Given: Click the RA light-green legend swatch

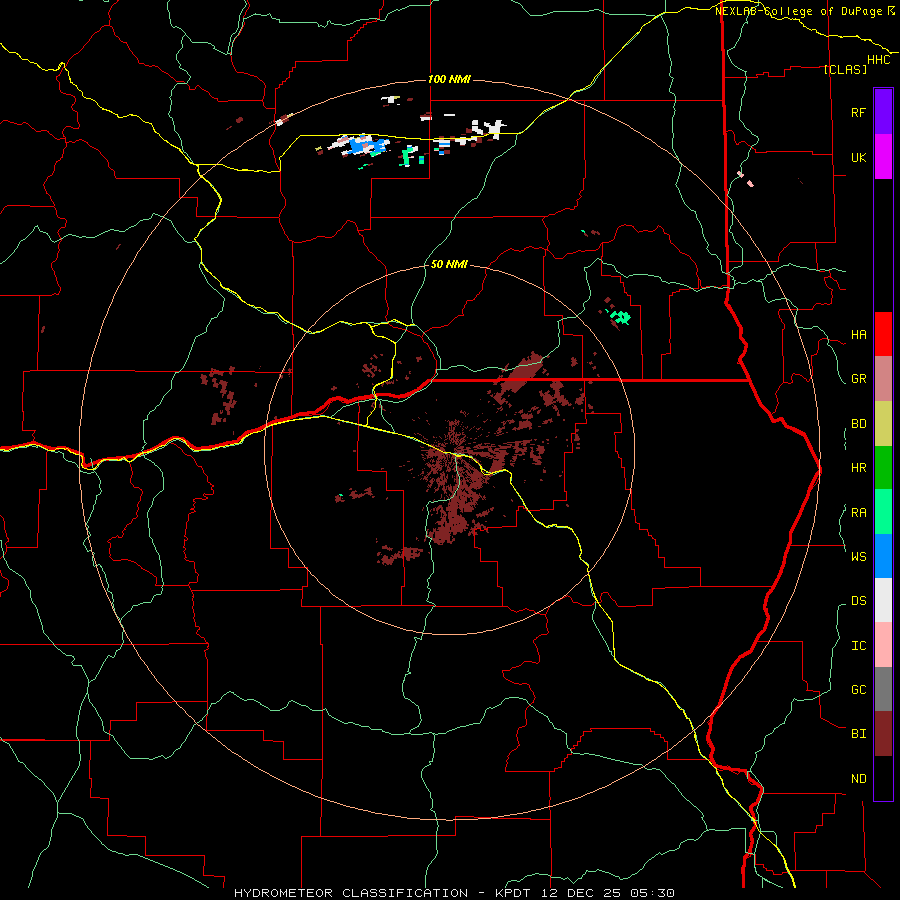Looking at the screenshot, I should point(883,512).
